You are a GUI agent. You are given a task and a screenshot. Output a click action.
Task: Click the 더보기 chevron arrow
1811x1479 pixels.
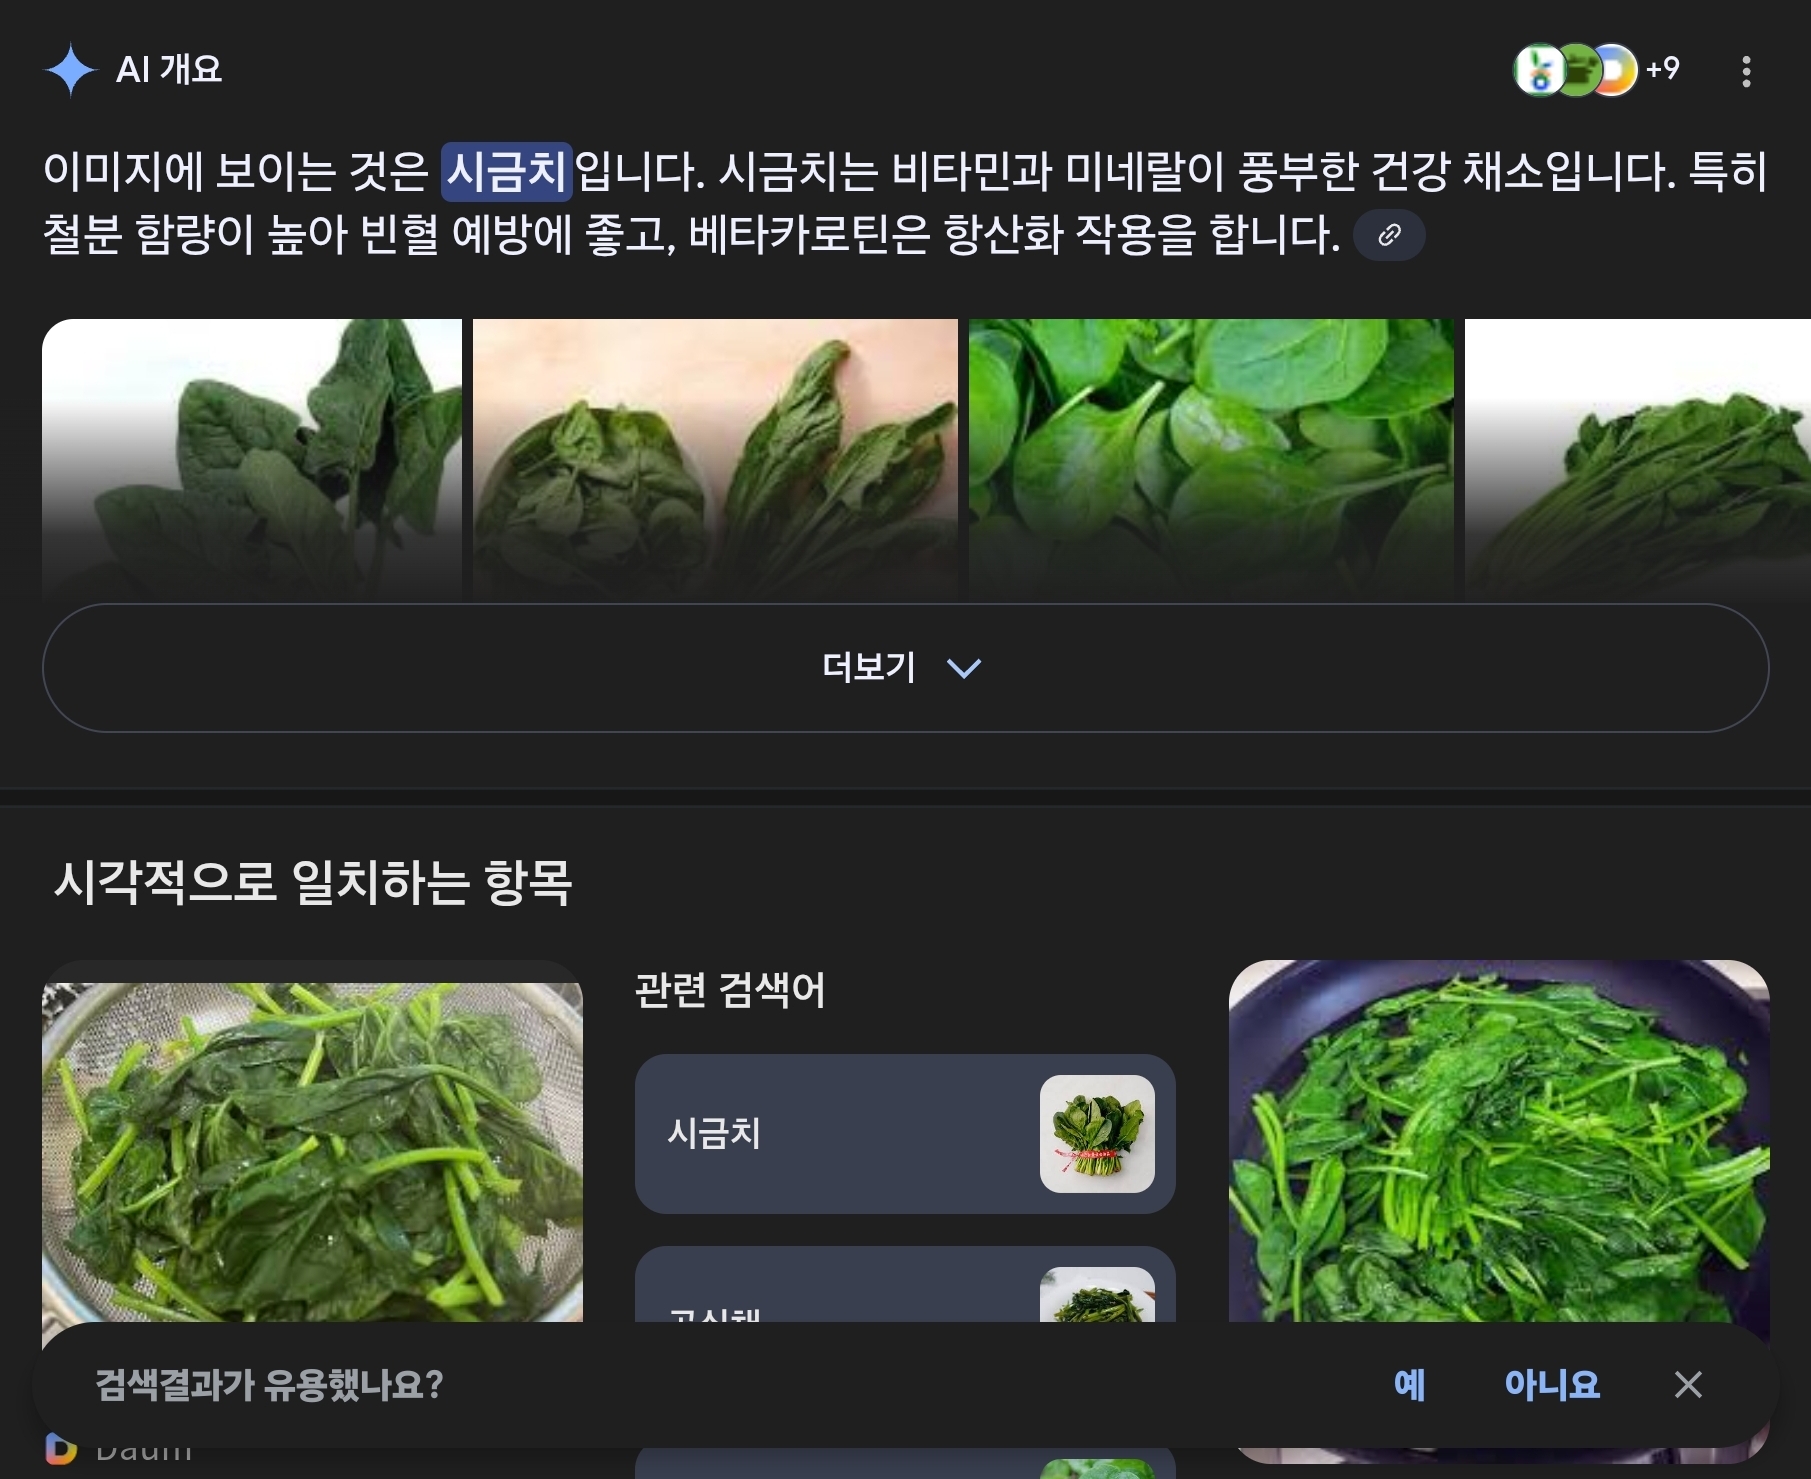tap(964, 668)
